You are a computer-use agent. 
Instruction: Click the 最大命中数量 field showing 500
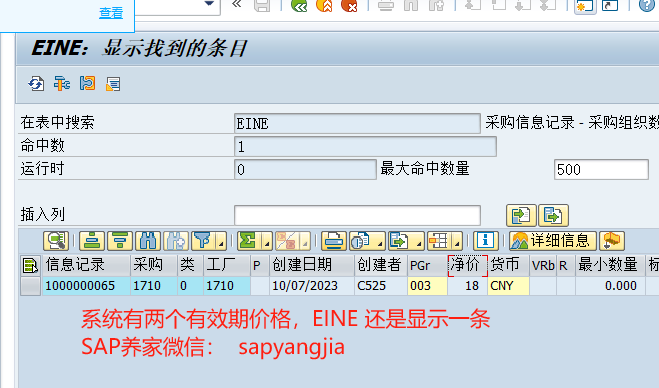coord(601,169)
